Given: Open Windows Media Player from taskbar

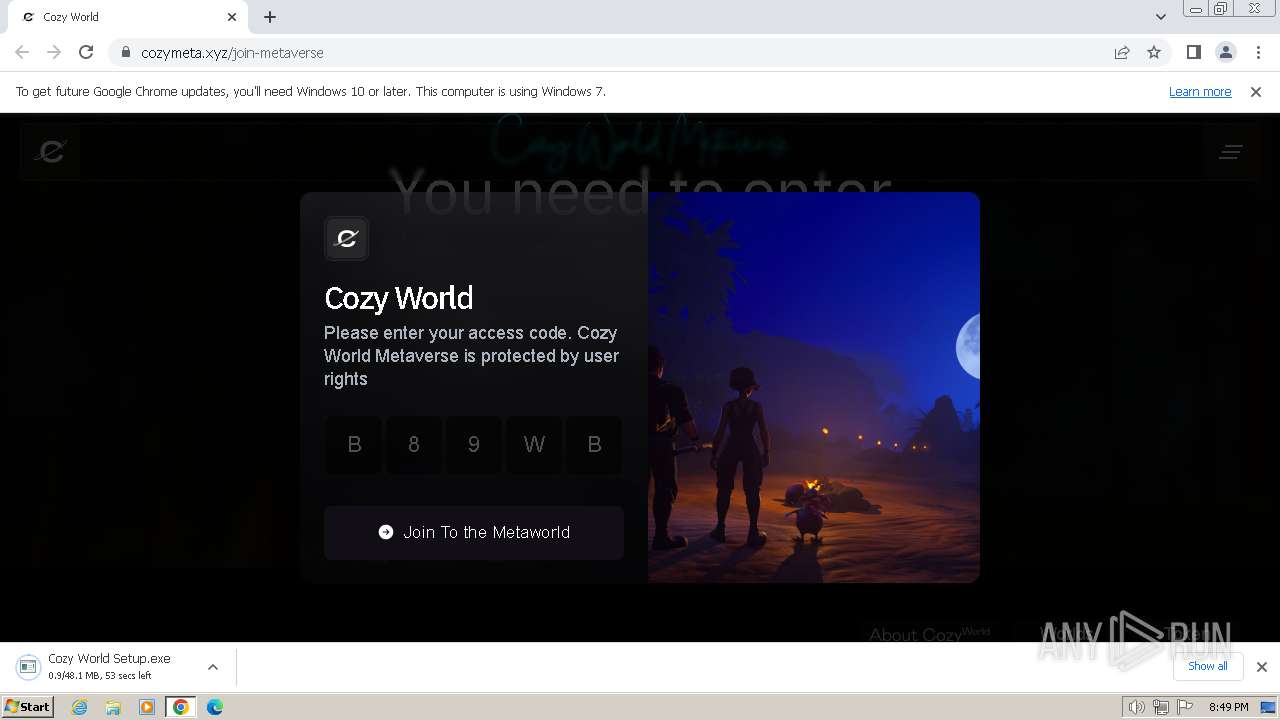Looking at the screenshot, I should (x=147, y=707).
